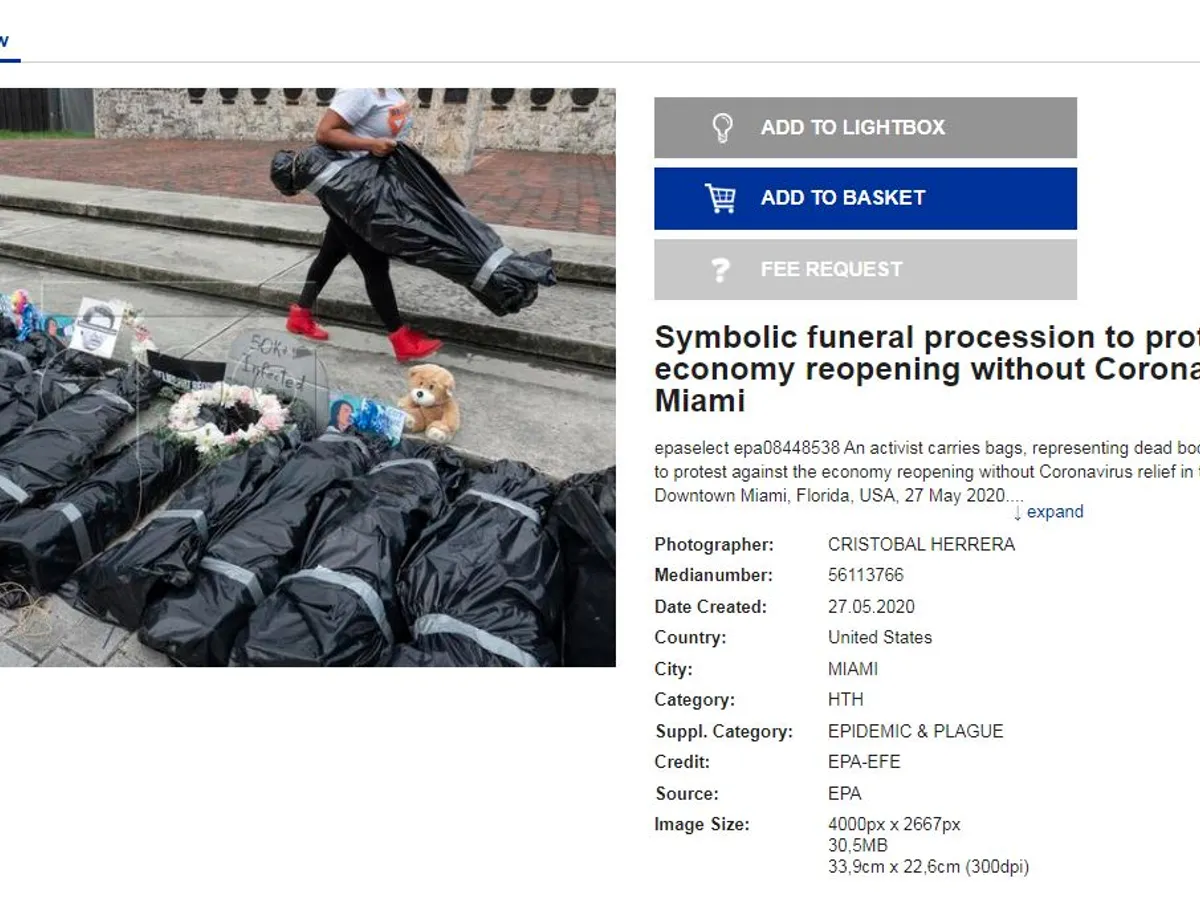The width and height of the screenshot is (1200, 900).
Task: Open the protest photo preview image
Action: tap(307, 377)
